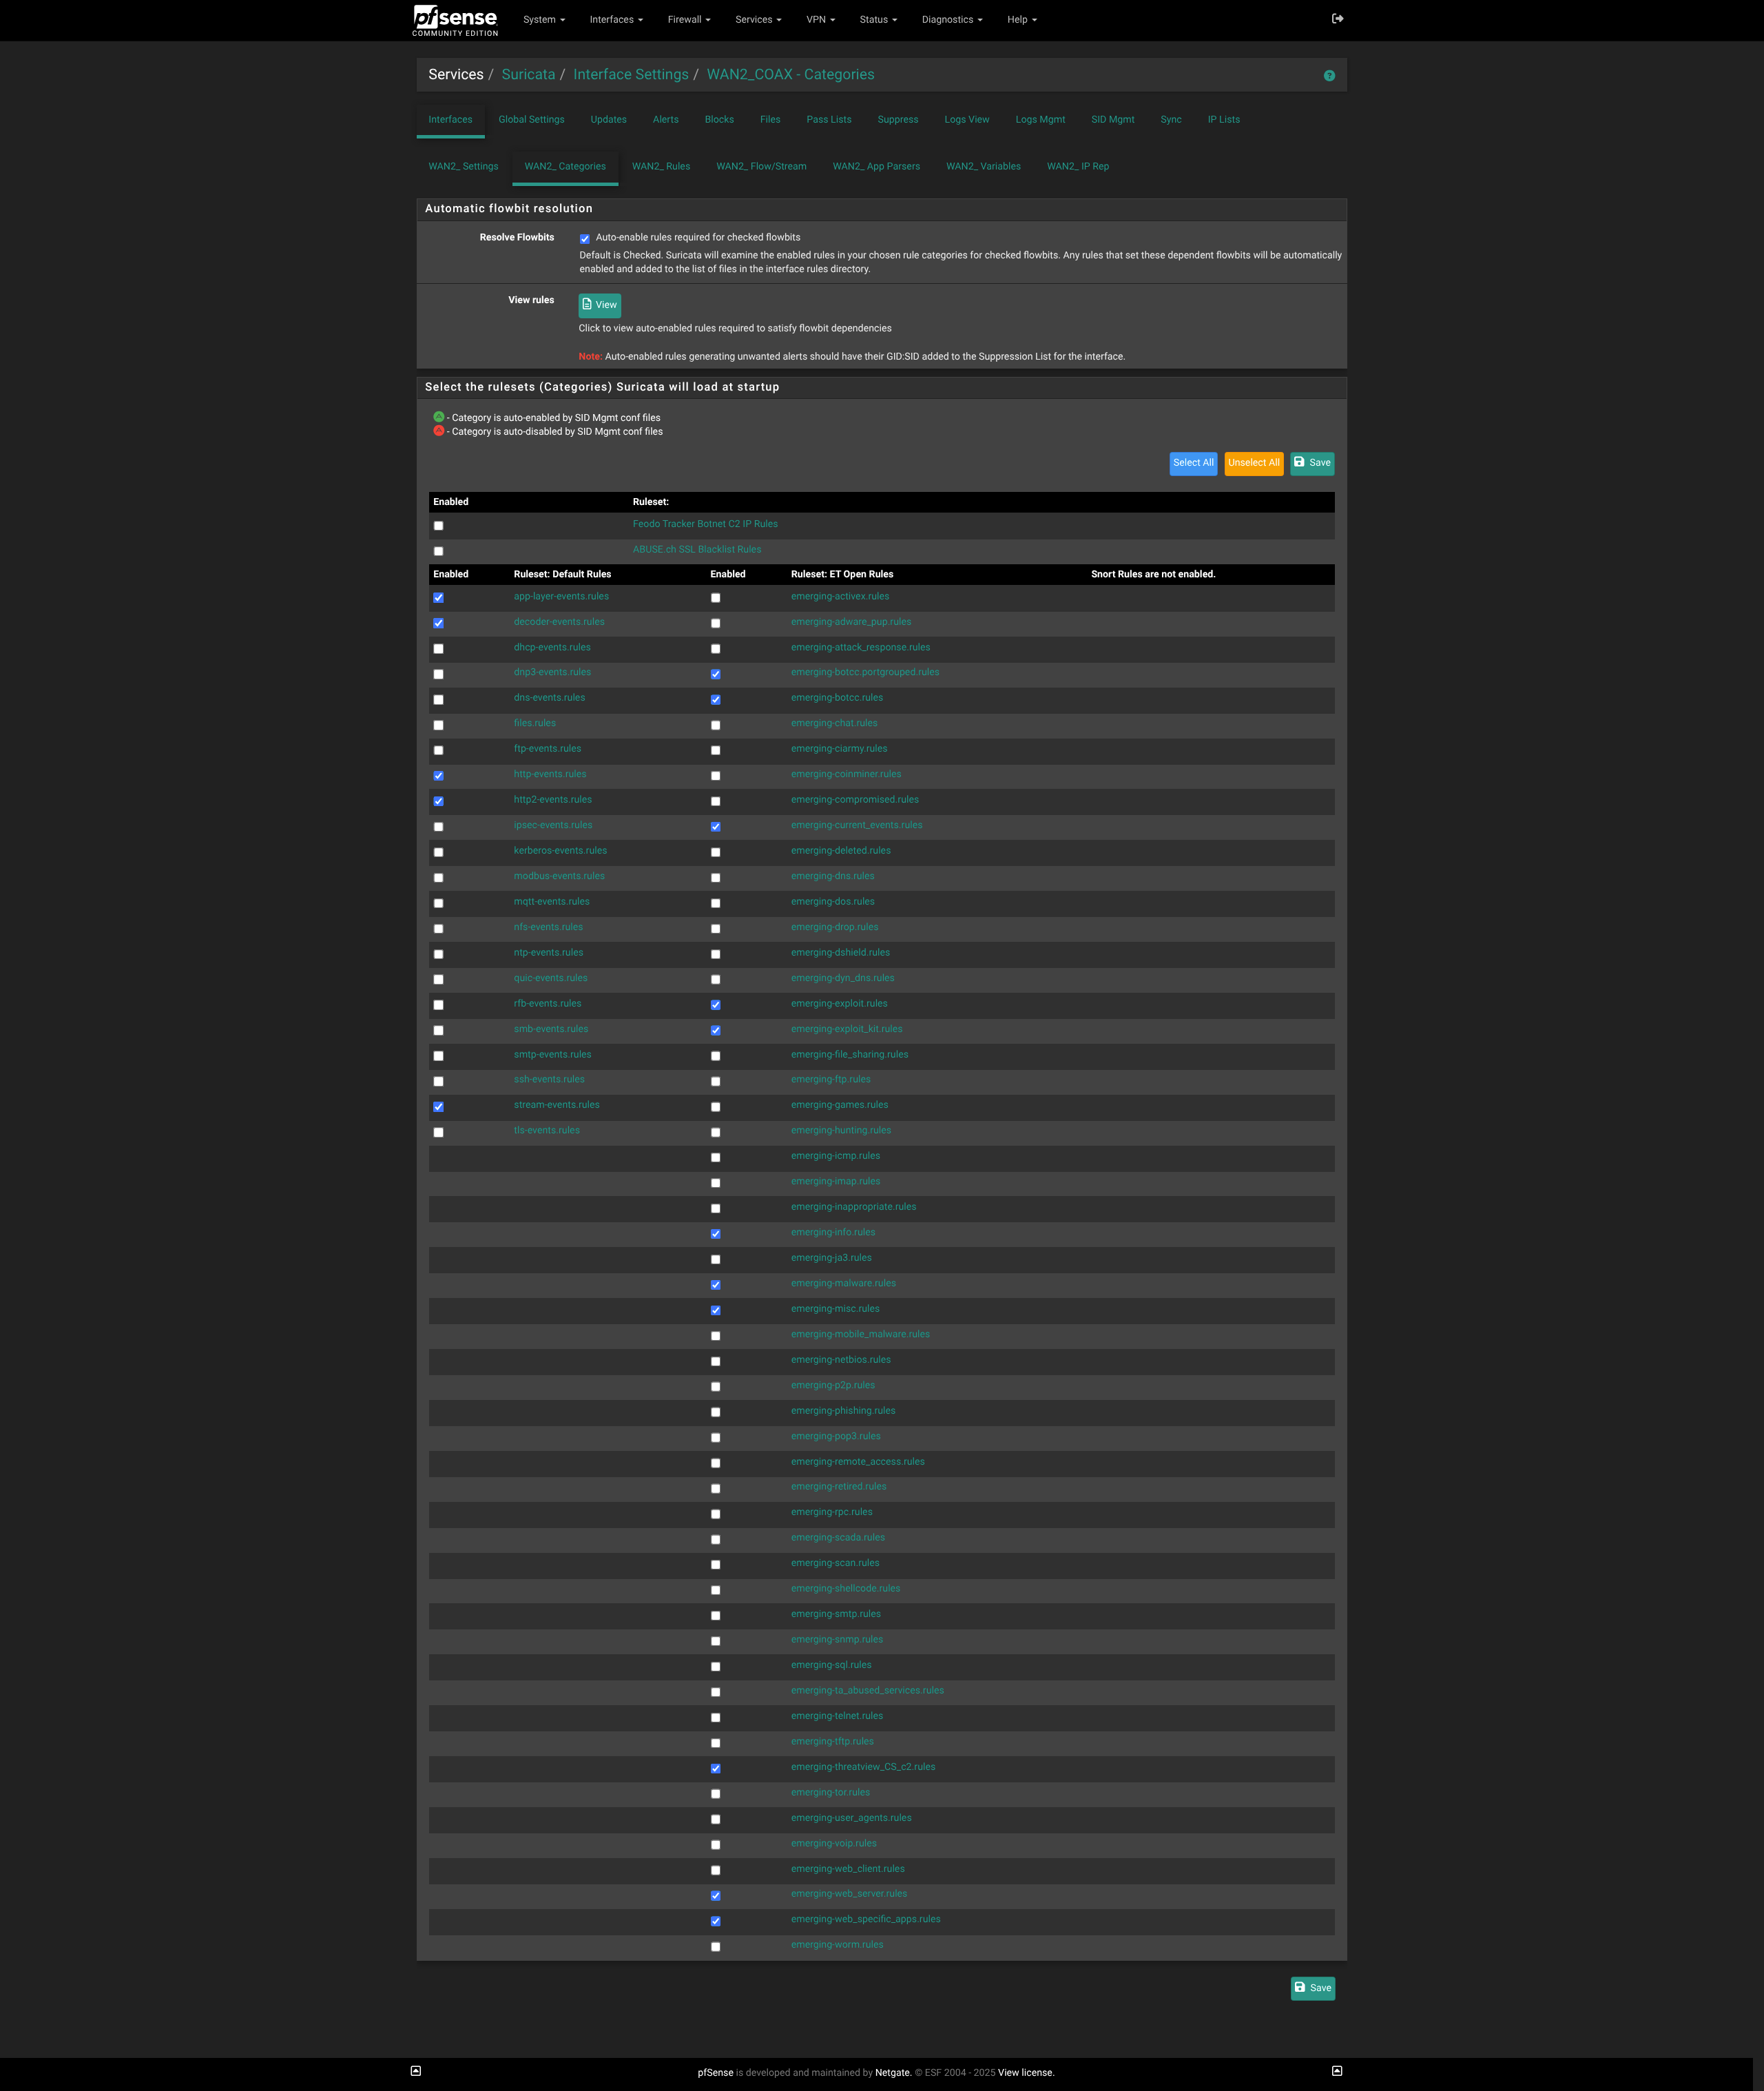Open Services dropdown menu
1764x2091 pixels.
coord(758,20)
